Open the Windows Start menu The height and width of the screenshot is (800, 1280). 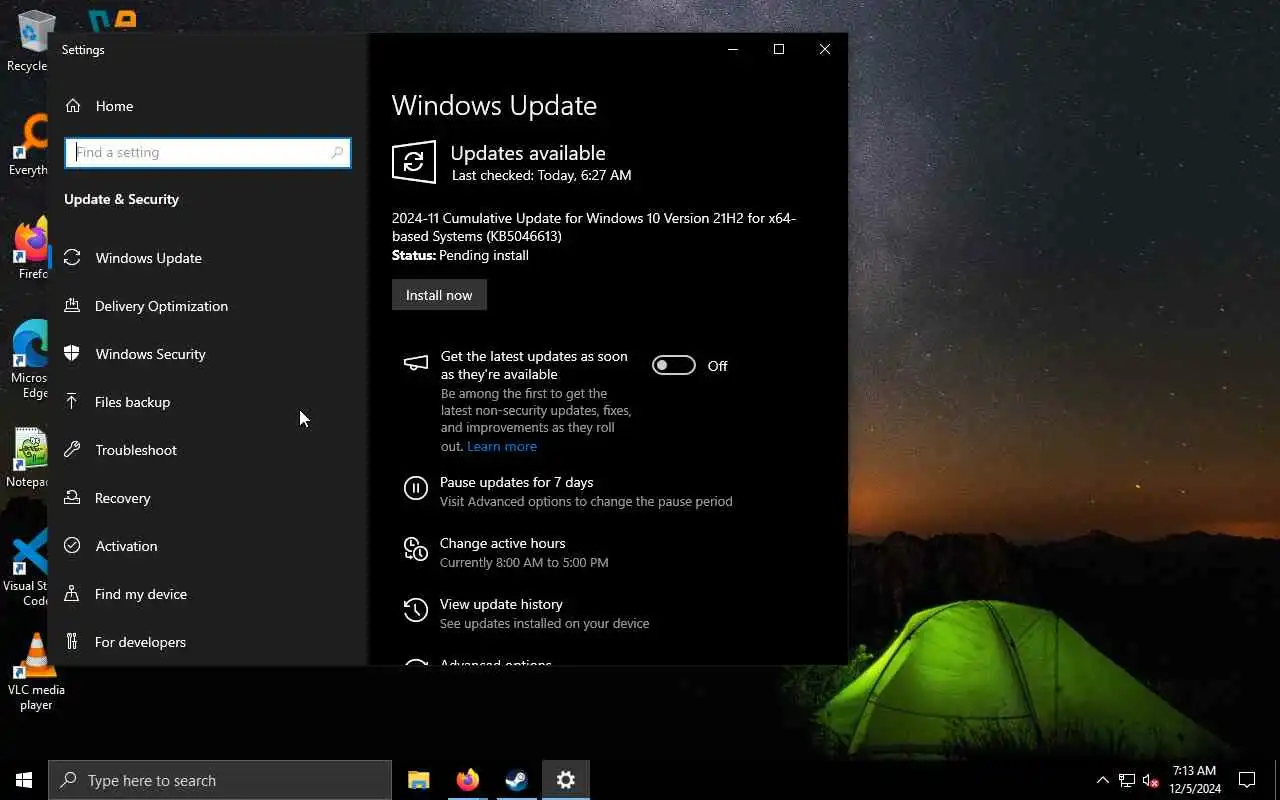[24, 780]
